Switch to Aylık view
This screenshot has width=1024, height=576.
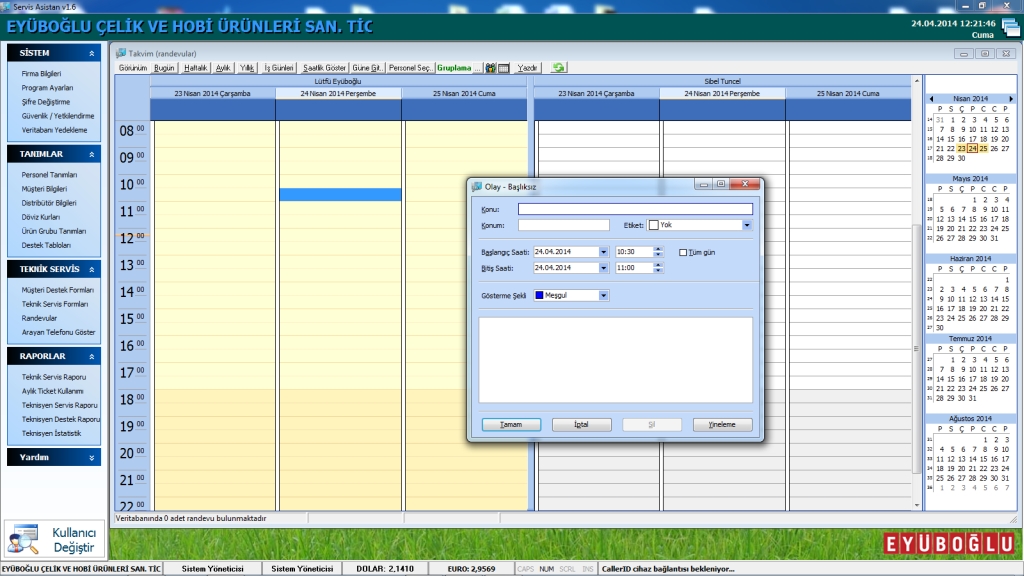pyautogui.click(x=223, y=68)
